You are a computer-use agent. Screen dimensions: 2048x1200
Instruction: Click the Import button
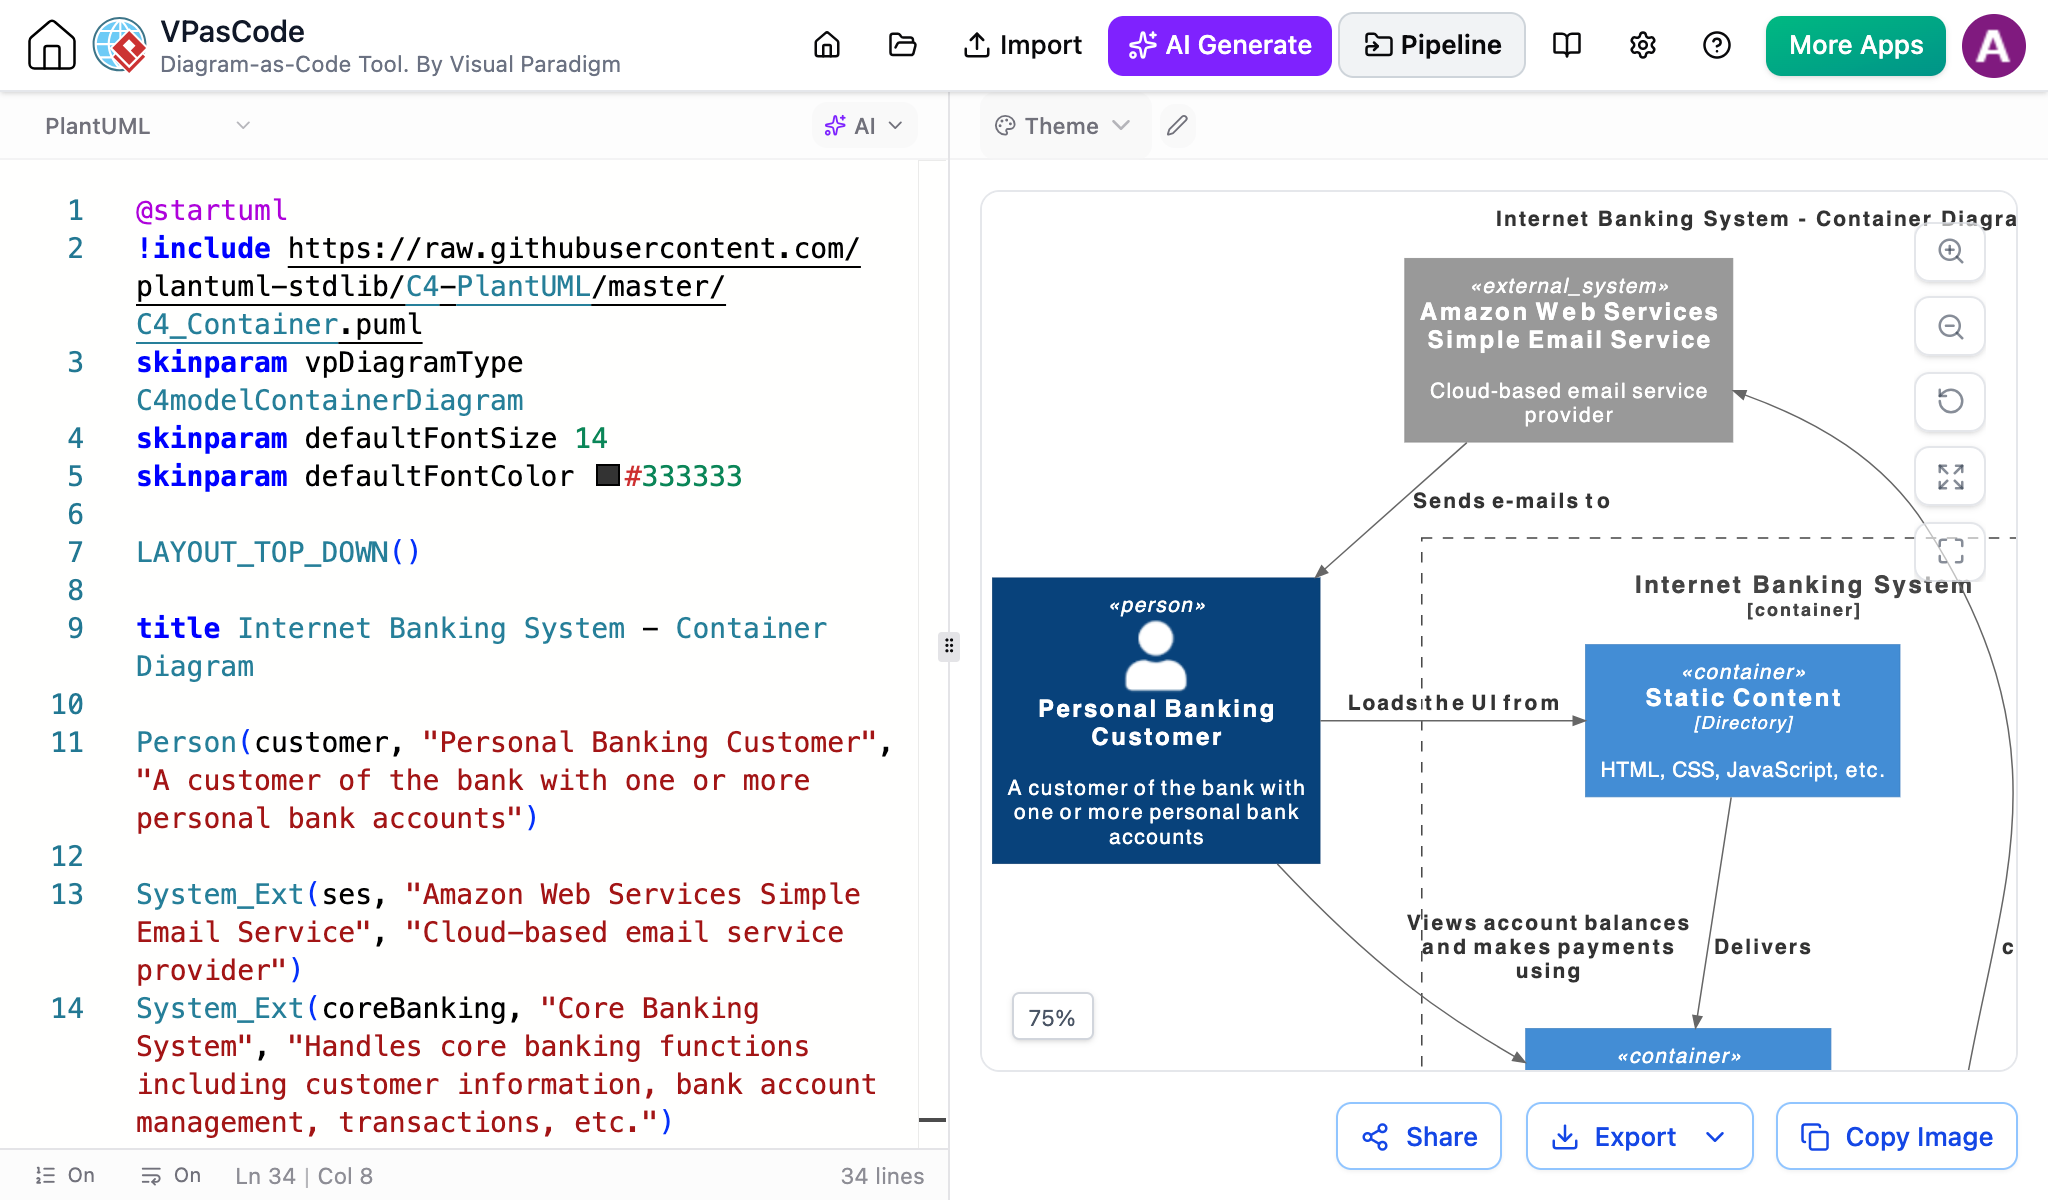click(1022, 45)
